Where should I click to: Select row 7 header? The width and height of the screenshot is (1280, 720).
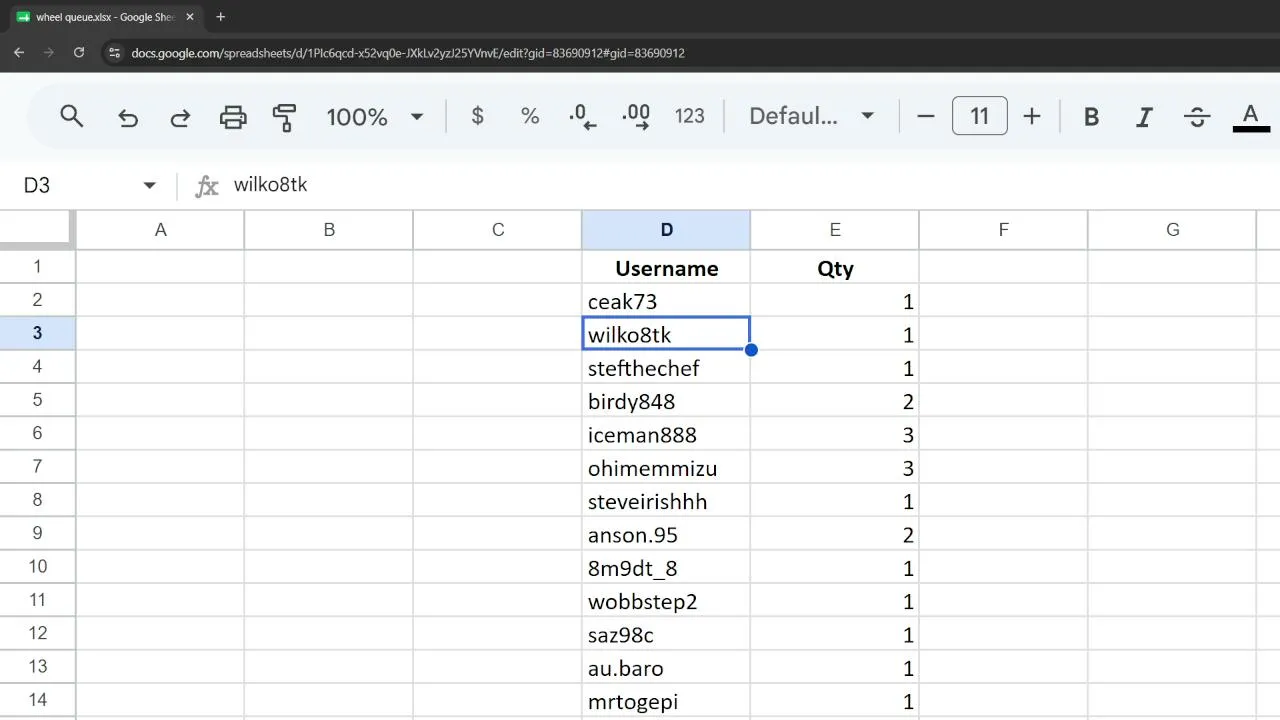pyautogui.click(x=38, y=467)
